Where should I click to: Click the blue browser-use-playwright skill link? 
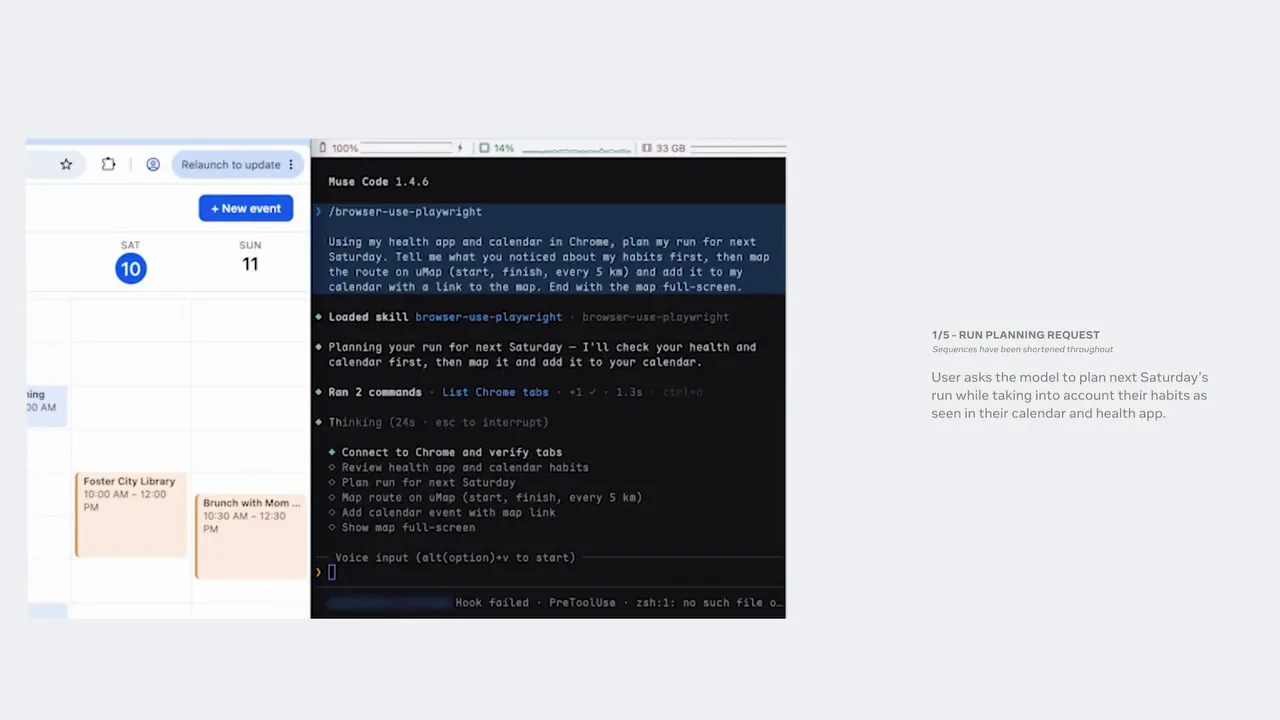489,317
